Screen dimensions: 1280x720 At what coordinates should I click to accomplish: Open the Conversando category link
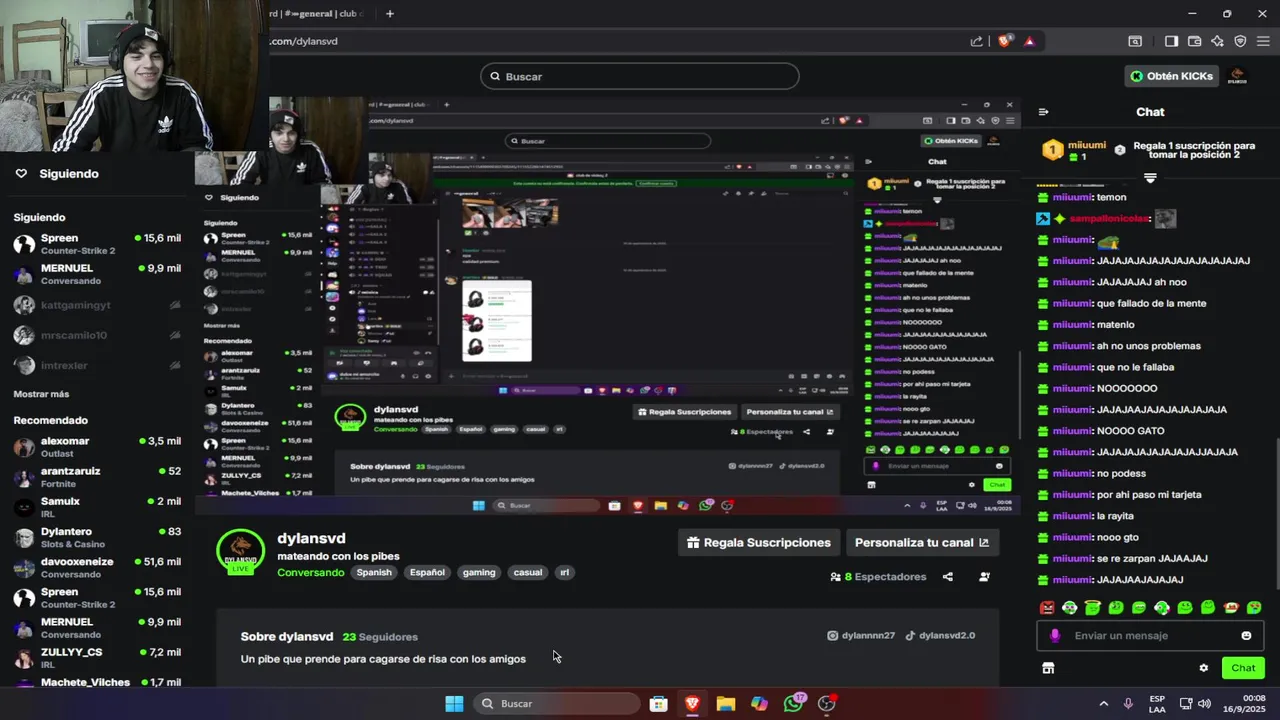pyautogui.click(x=311, y=572)
